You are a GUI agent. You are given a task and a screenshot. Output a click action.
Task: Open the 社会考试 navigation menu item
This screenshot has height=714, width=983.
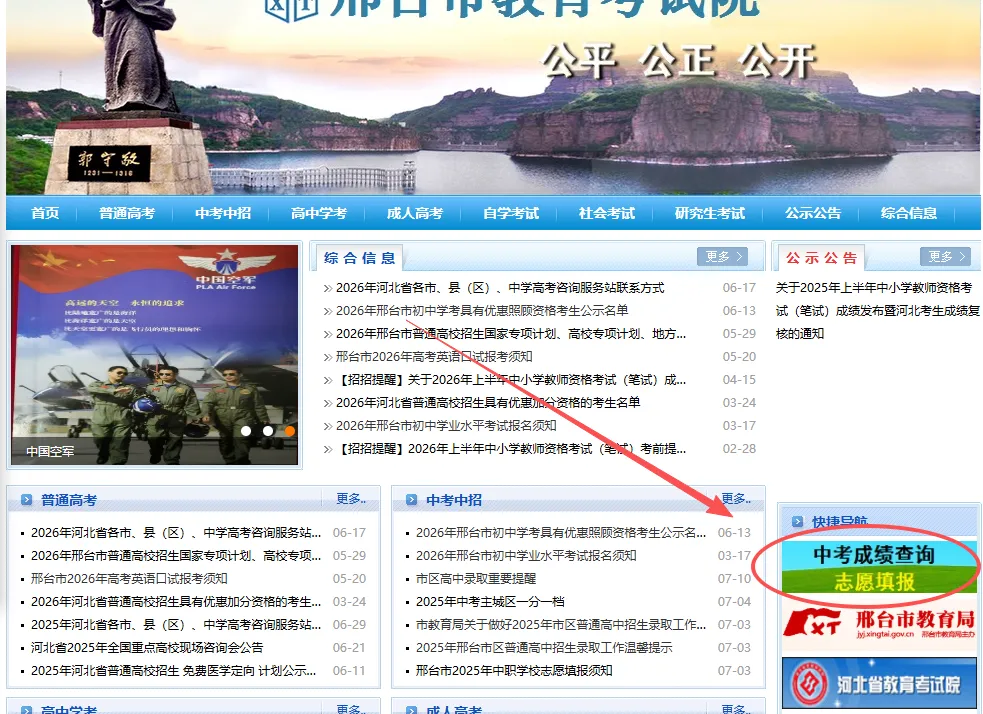[607, 213]
